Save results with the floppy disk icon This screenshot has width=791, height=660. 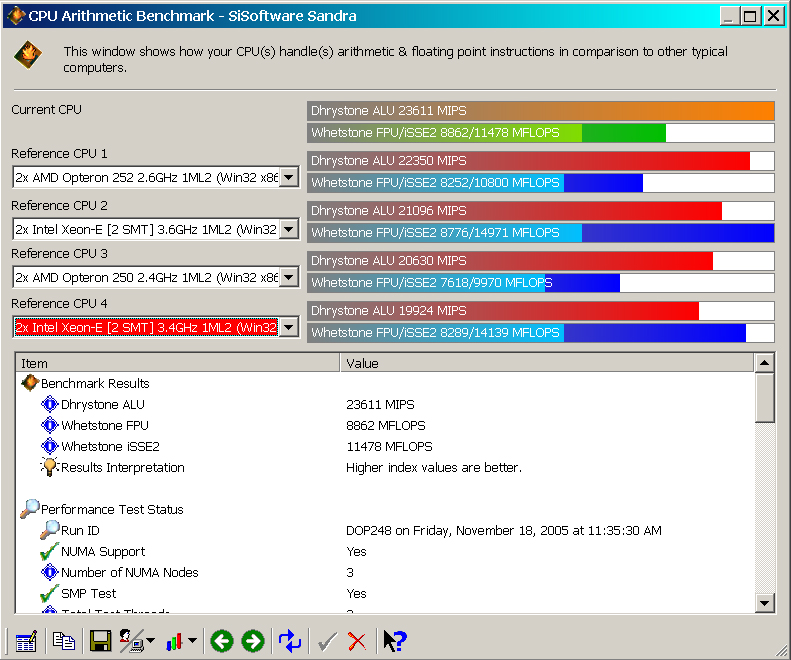tap(100, 641)
